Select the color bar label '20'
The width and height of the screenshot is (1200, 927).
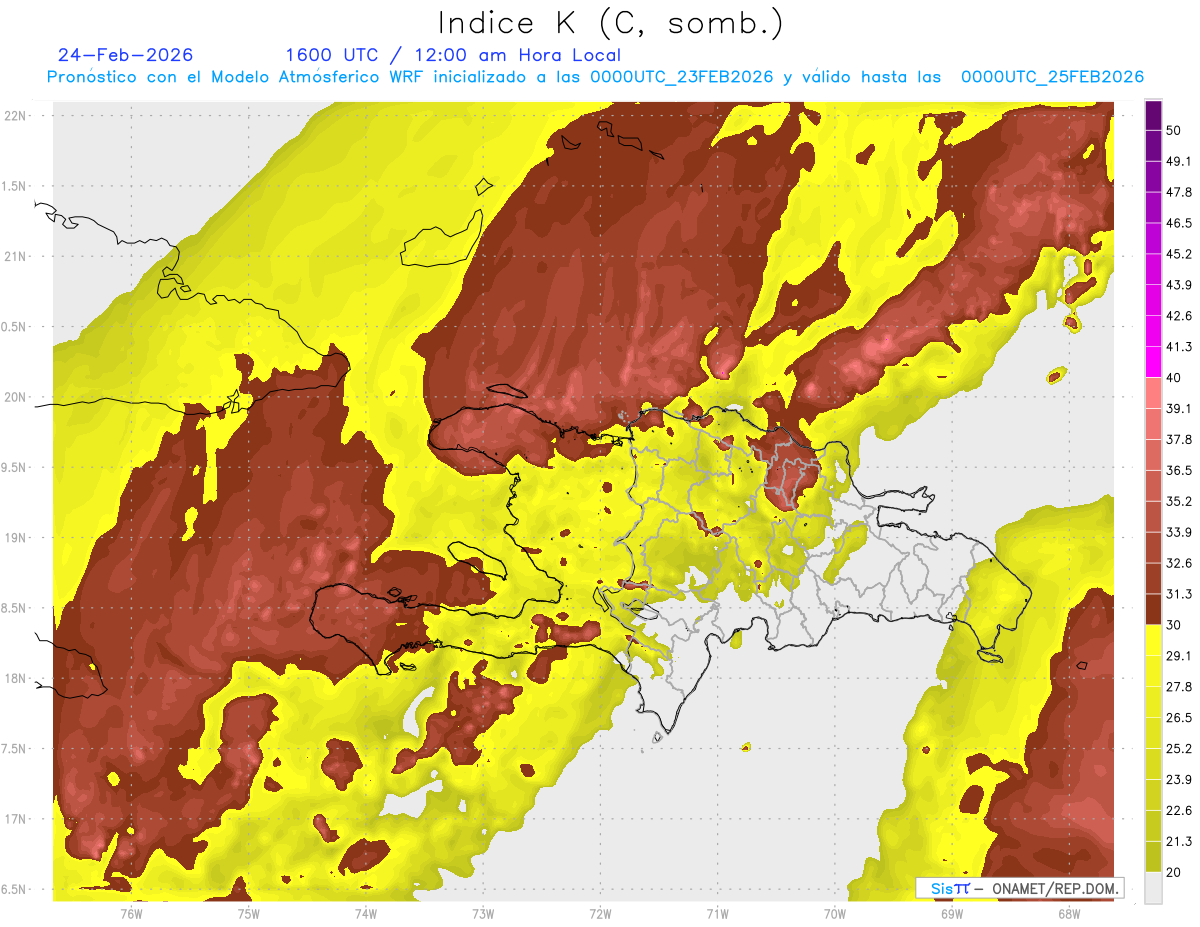tap(1174, 872)
